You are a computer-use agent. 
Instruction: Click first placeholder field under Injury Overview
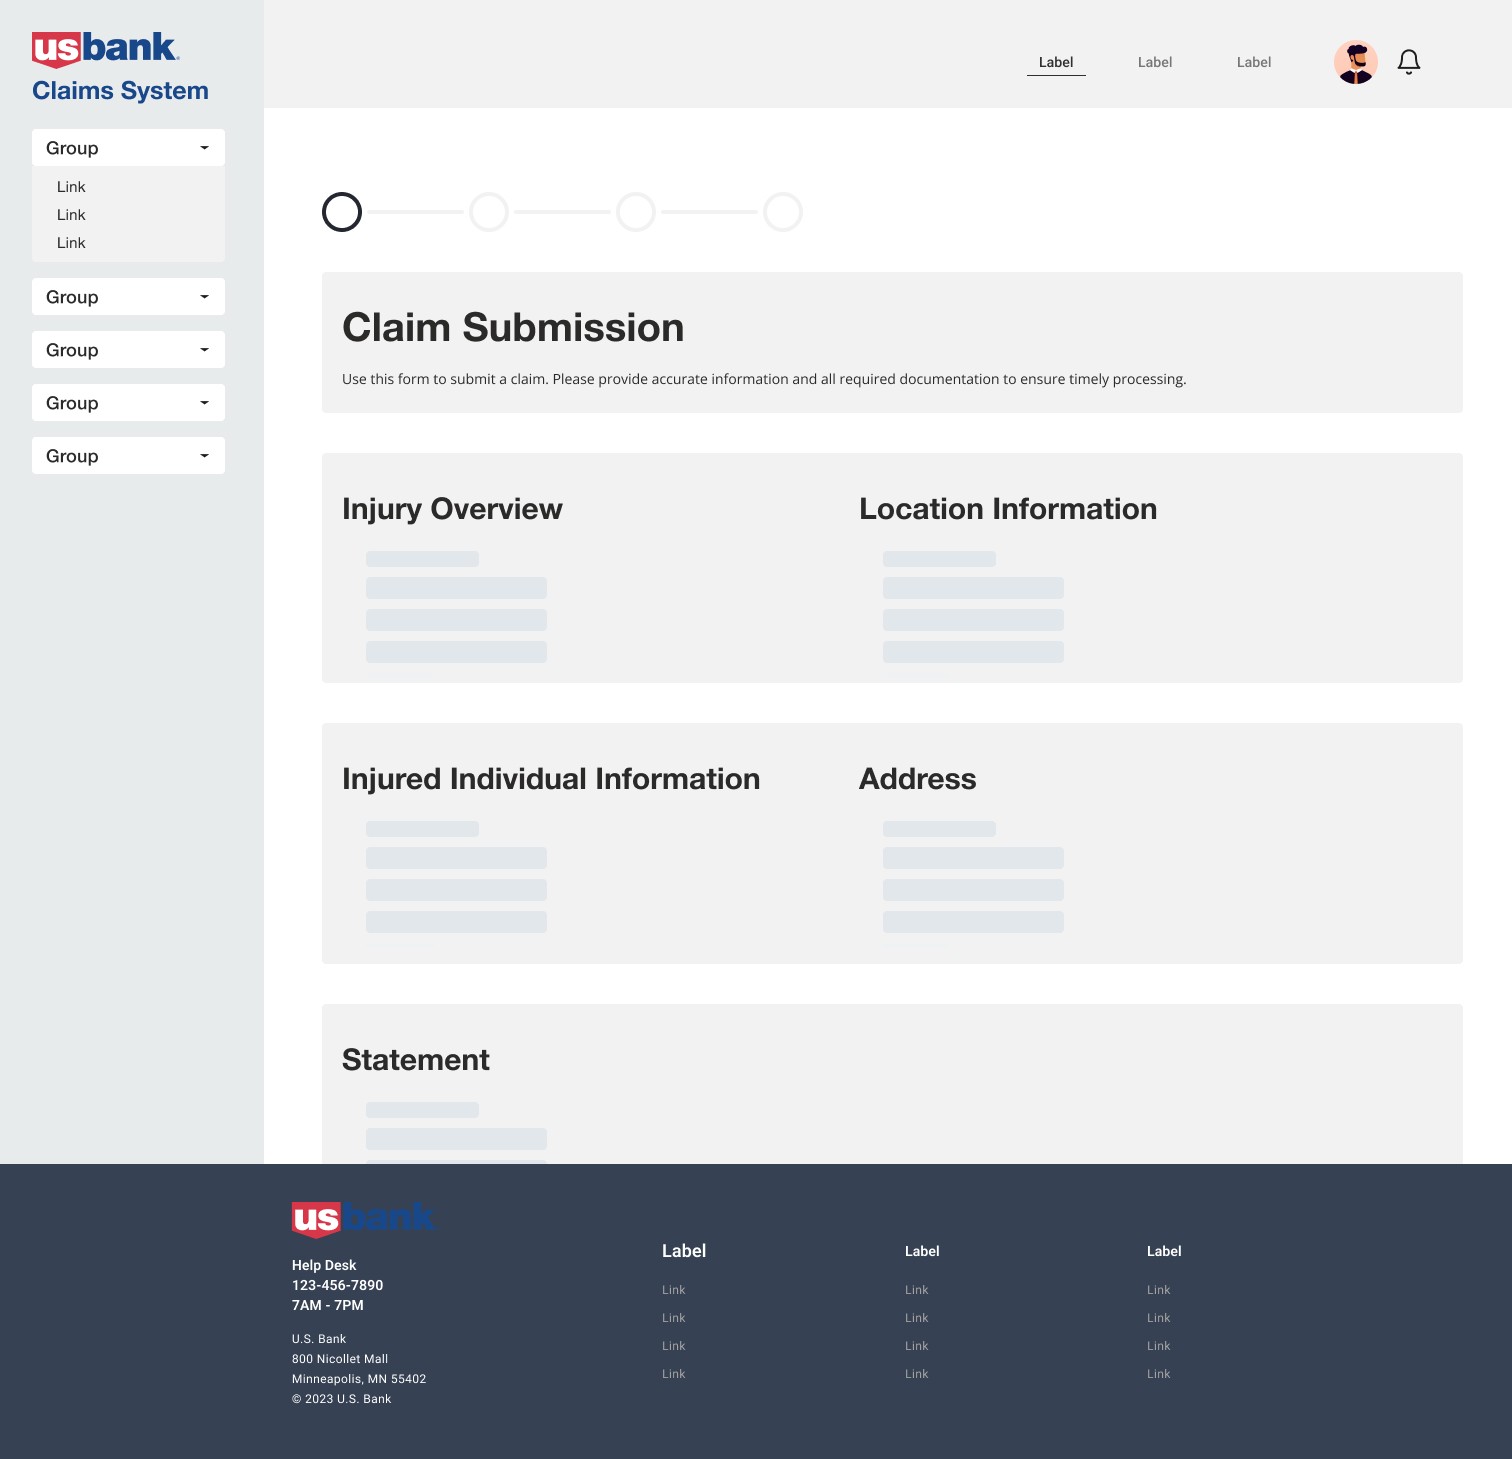[x=422, y=559]
